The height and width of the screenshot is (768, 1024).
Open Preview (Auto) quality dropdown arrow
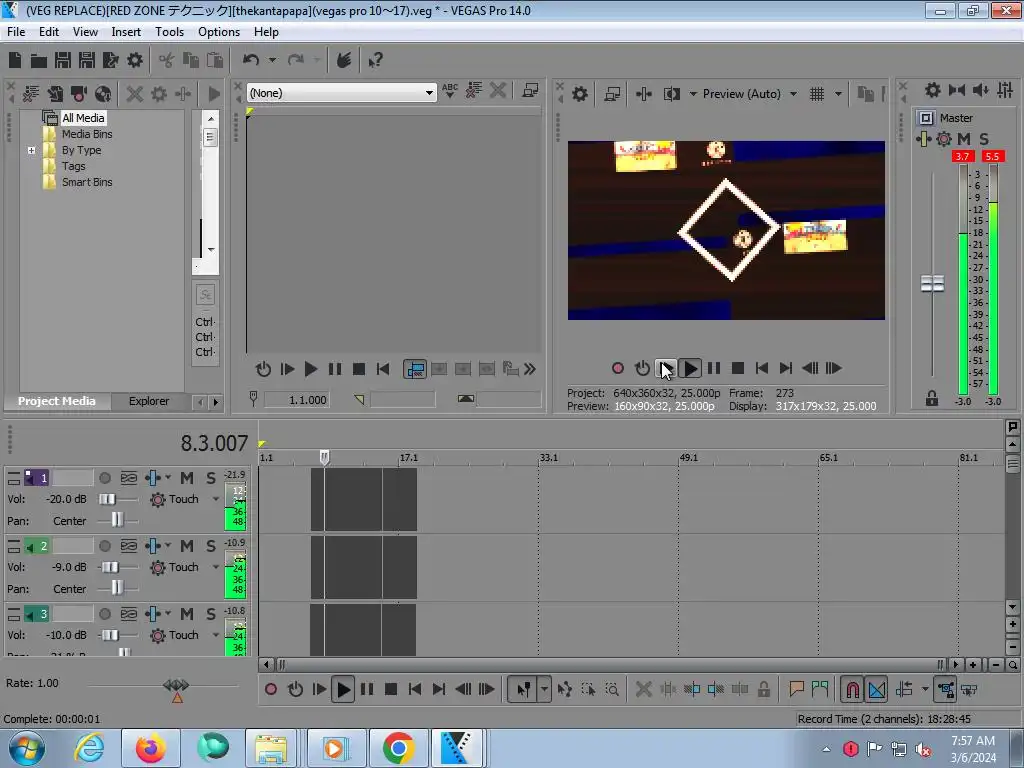point(793,94)
